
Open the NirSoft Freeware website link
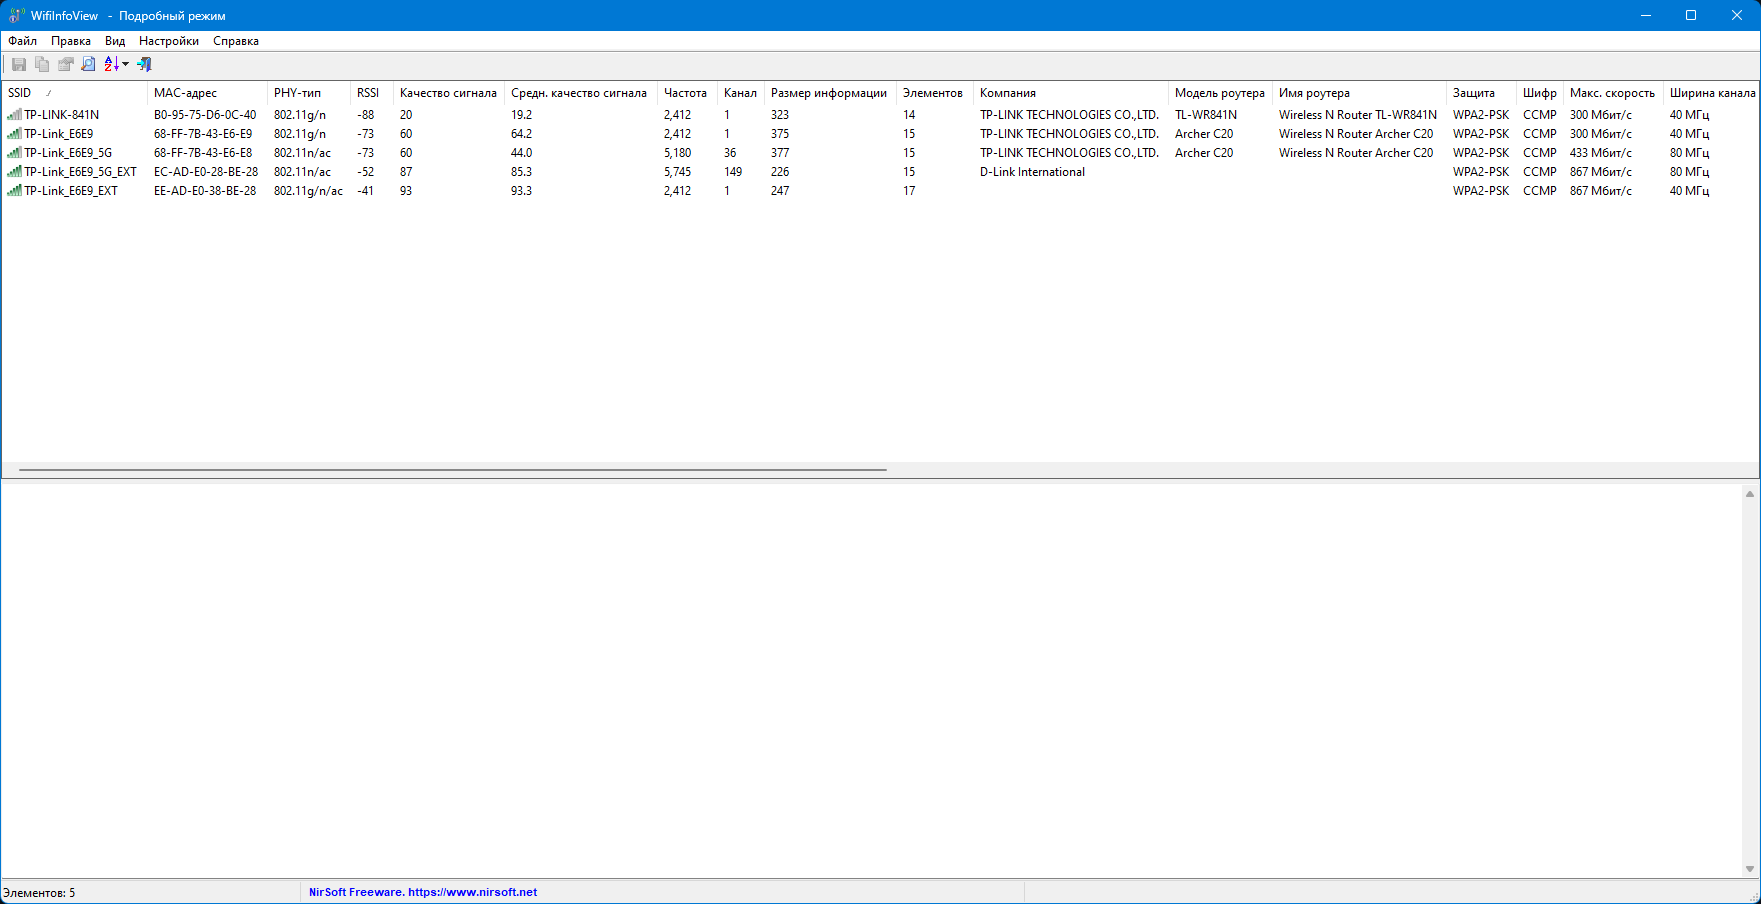423,892
